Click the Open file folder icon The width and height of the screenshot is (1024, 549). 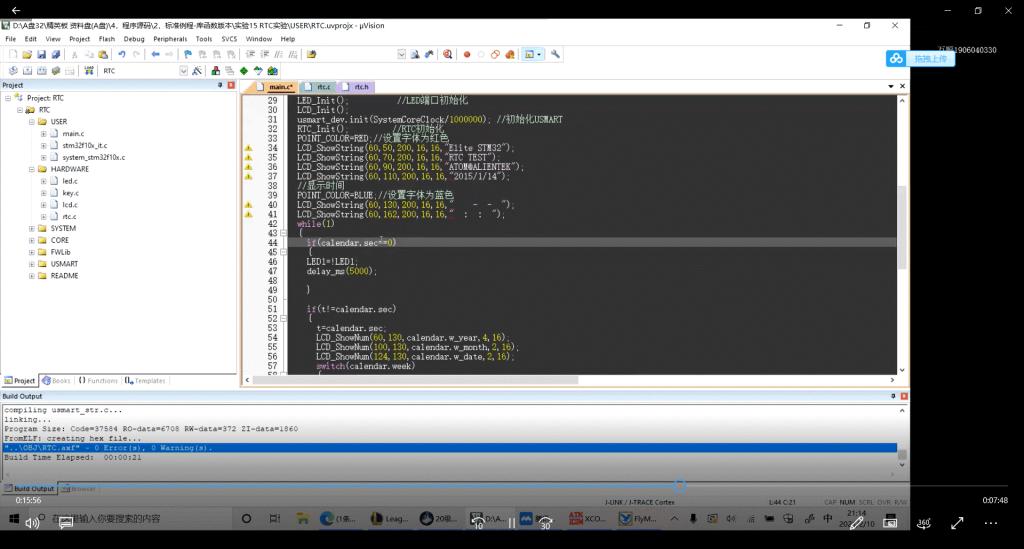tap(27, 54)
